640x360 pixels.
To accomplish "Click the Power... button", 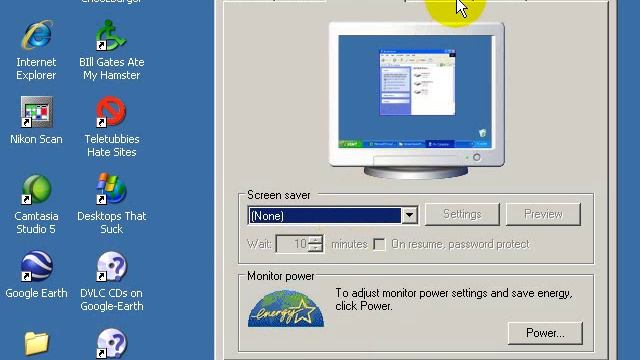I will pos(545,333).
